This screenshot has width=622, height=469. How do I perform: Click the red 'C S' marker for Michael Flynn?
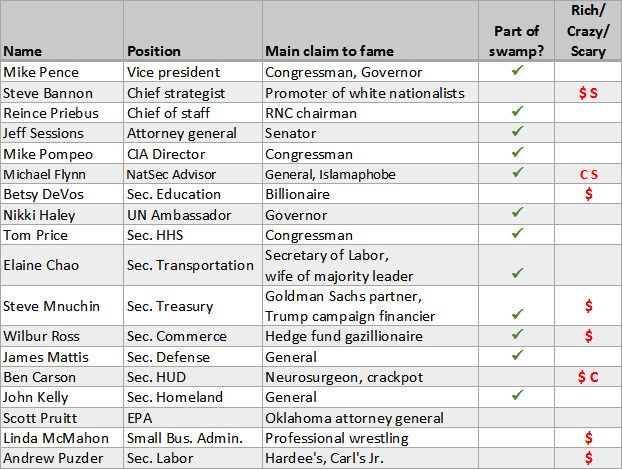(x=588, y=174)
